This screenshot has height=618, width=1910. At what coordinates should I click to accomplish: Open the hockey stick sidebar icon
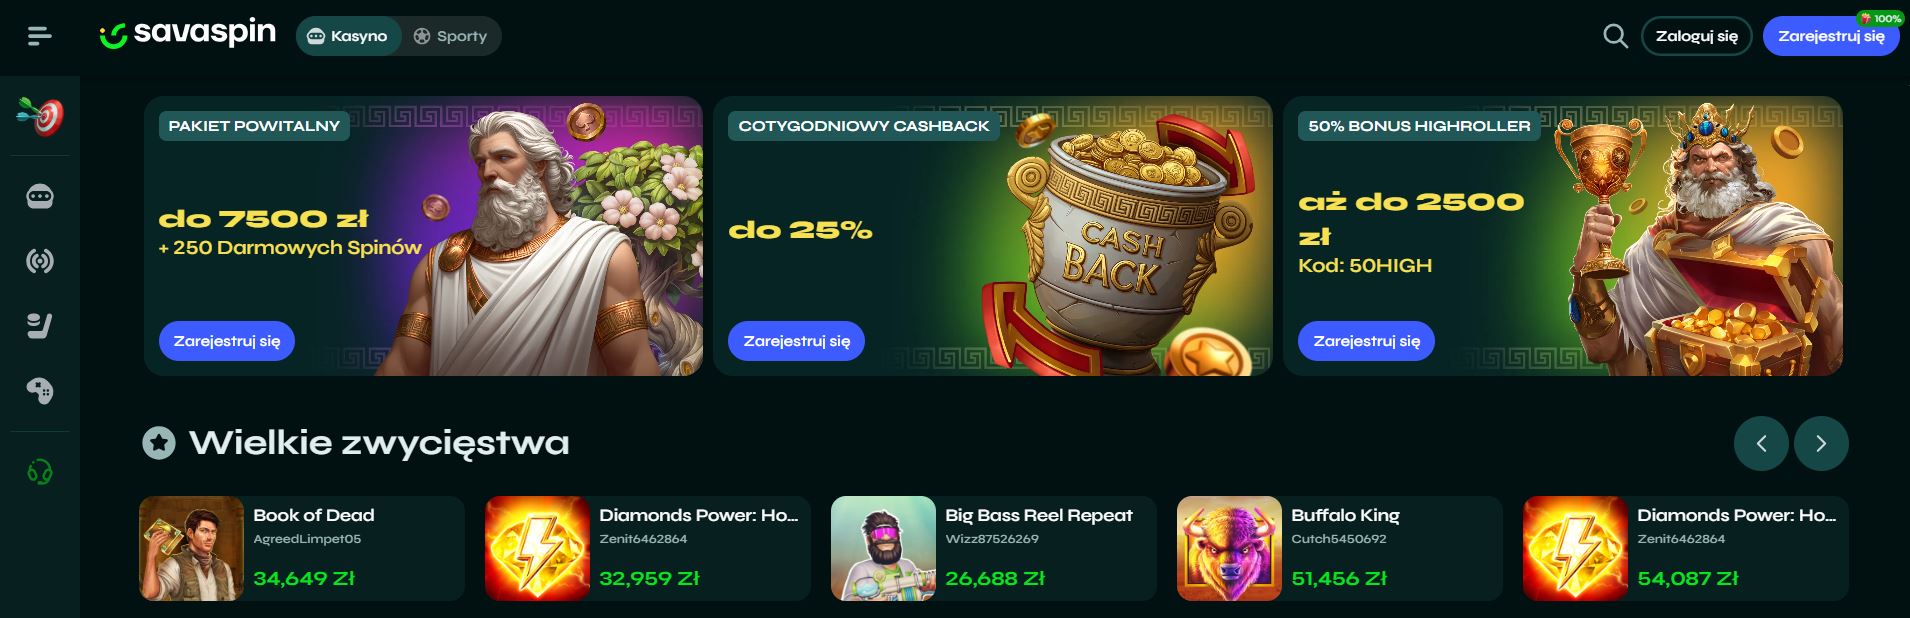point(40,326)
